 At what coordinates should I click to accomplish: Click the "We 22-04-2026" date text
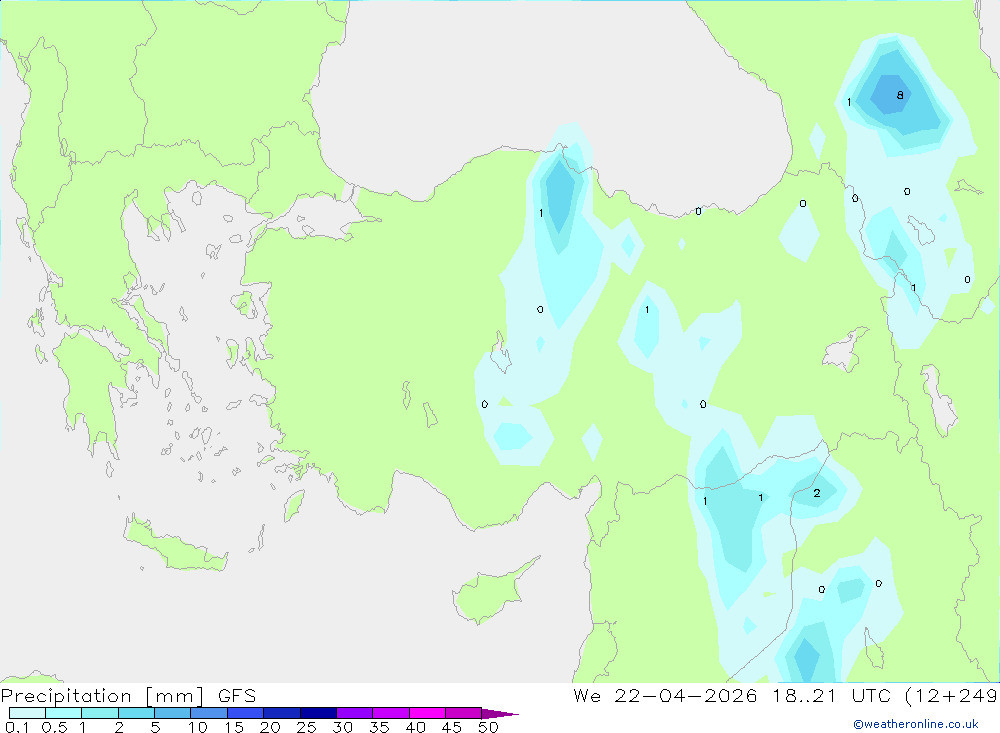665,696
